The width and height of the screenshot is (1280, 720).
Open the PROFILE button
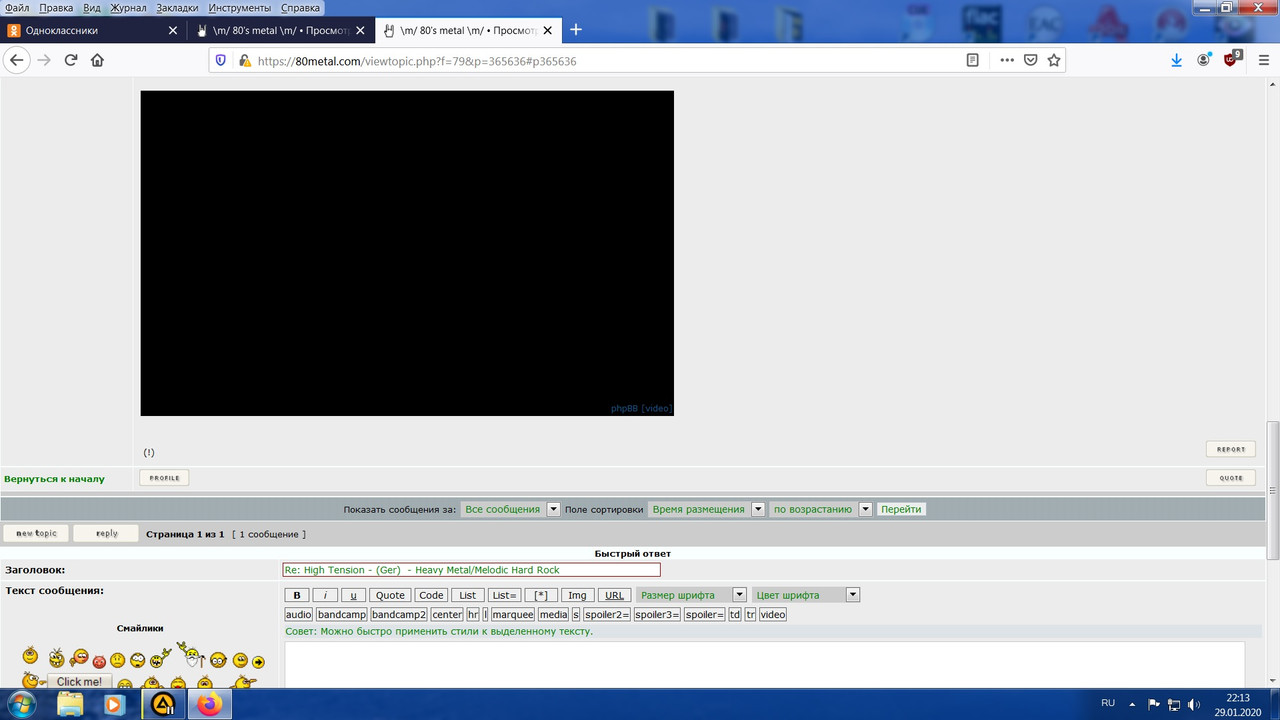[164, 478]
